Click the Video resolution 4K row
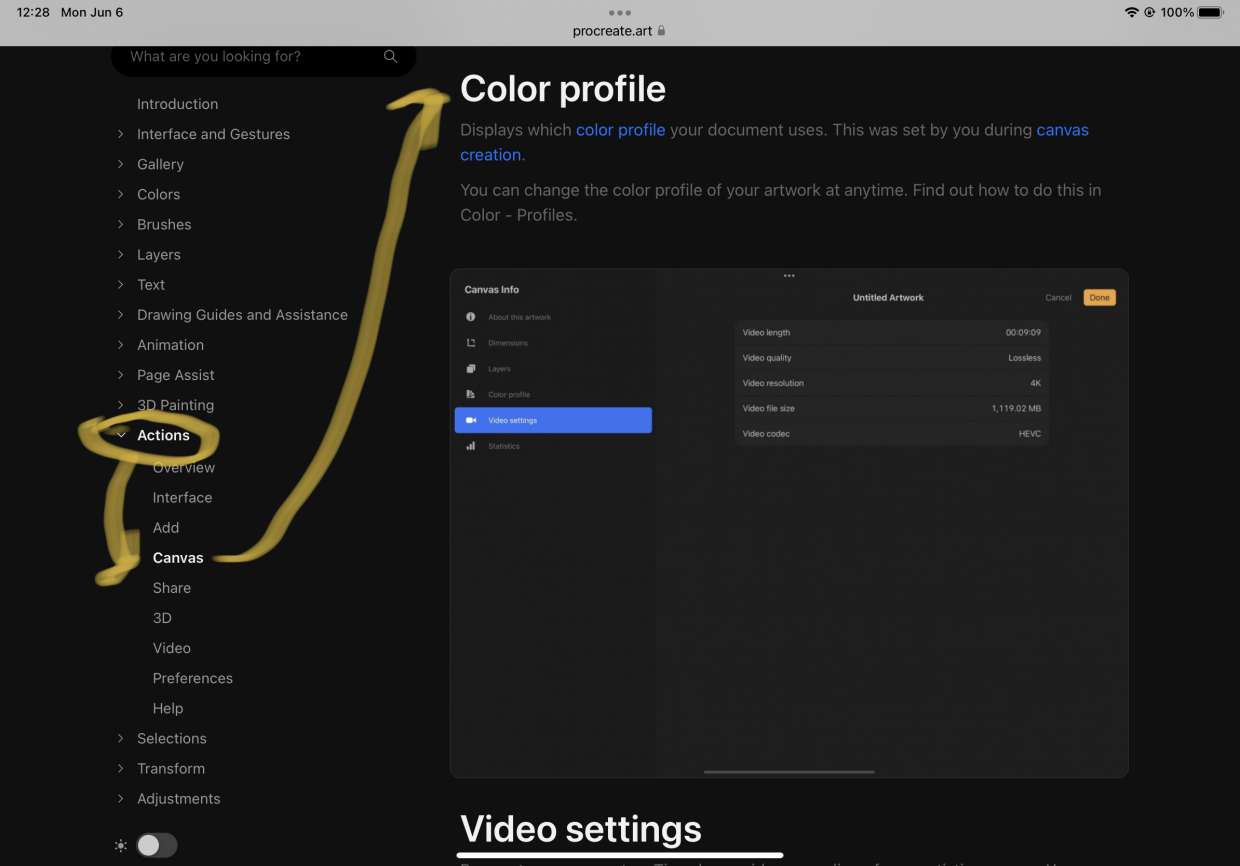The width and height of the screenshot is (1240, 866). click(891, 383)
